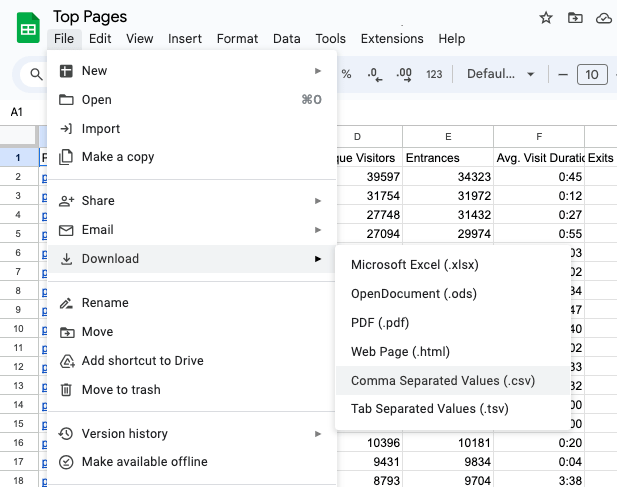The width and height of the screenshot is (617, 487).
Task: Click the decrease decimal places icon
Action: point(375,75)
